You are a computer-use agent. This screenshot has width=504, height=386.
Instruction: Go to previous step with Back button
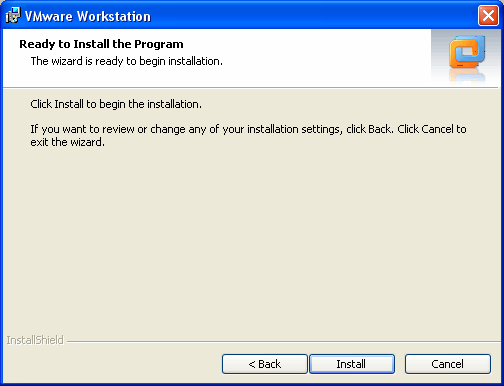click(x=264, y=364)
